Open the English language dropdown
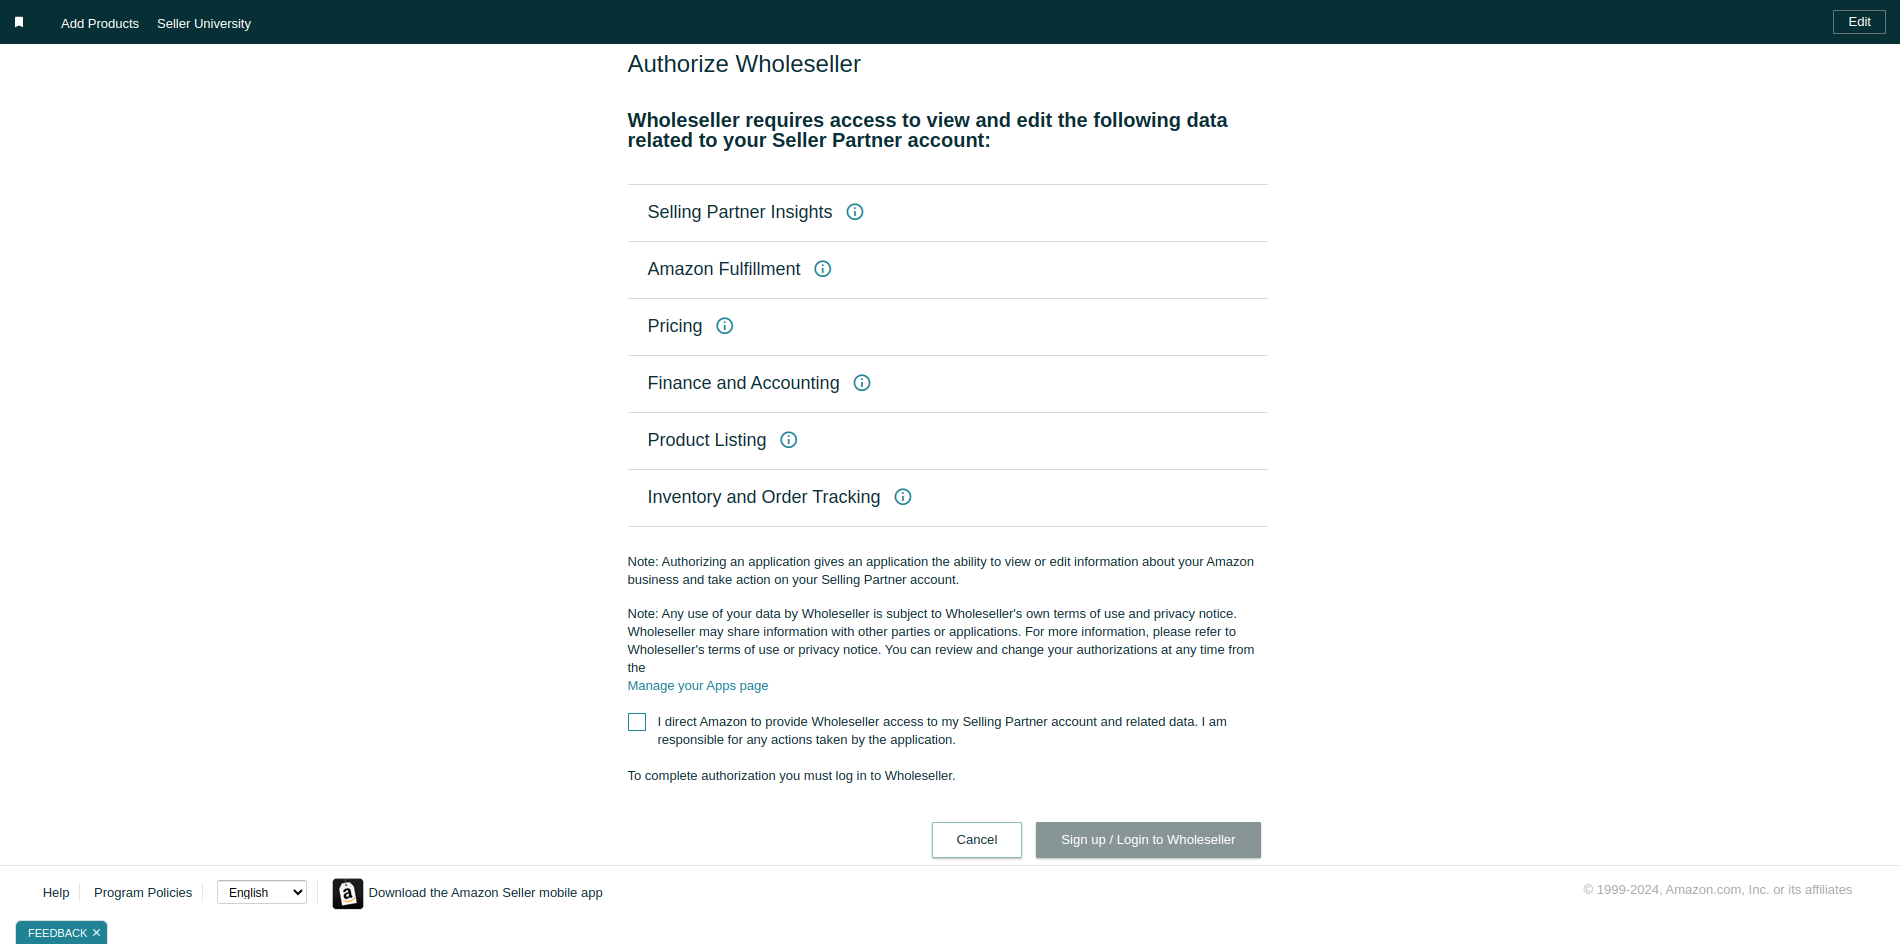This screenshot has width=1900, height=944. click(x=262, y=892)
